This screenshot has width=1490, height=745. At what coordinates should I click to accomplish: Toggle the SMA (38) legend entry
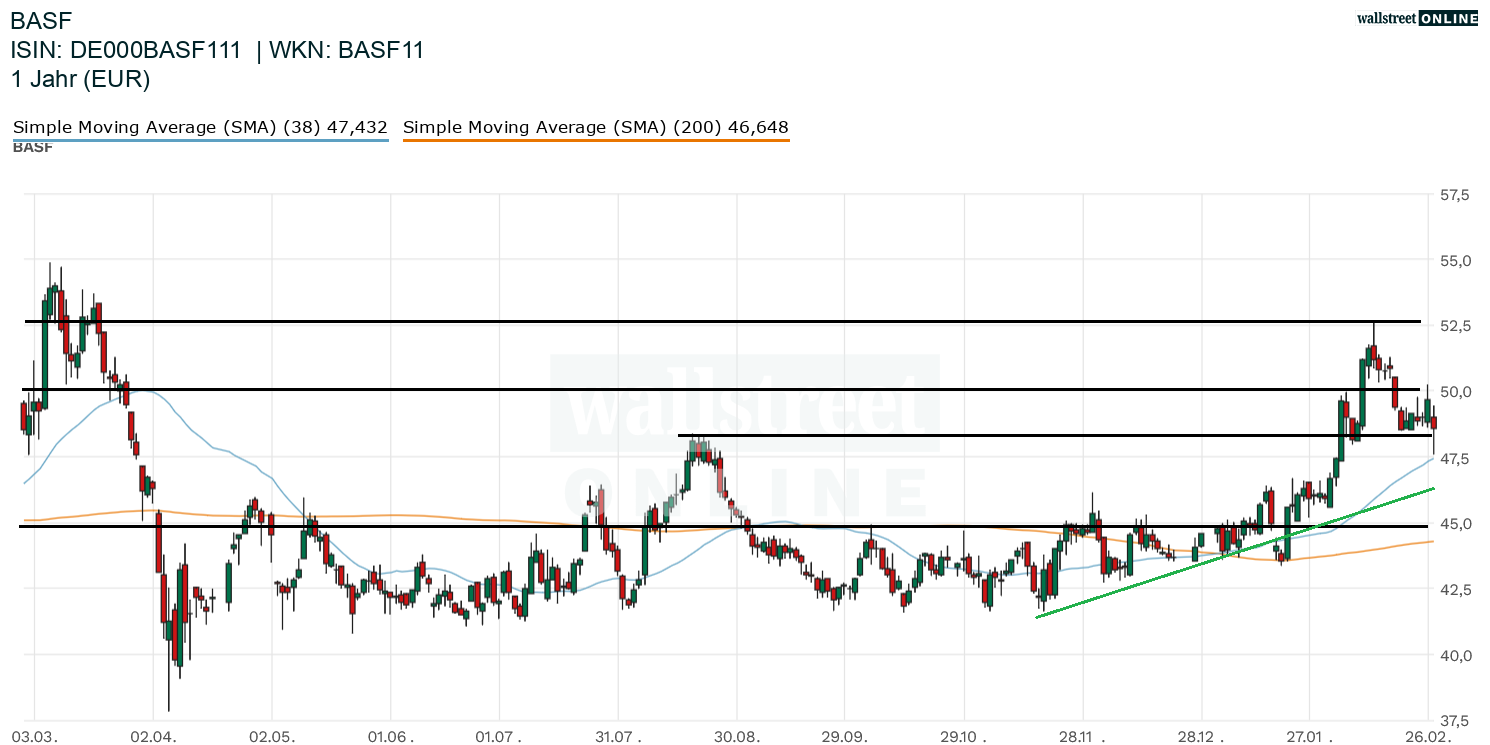[199, 127]
